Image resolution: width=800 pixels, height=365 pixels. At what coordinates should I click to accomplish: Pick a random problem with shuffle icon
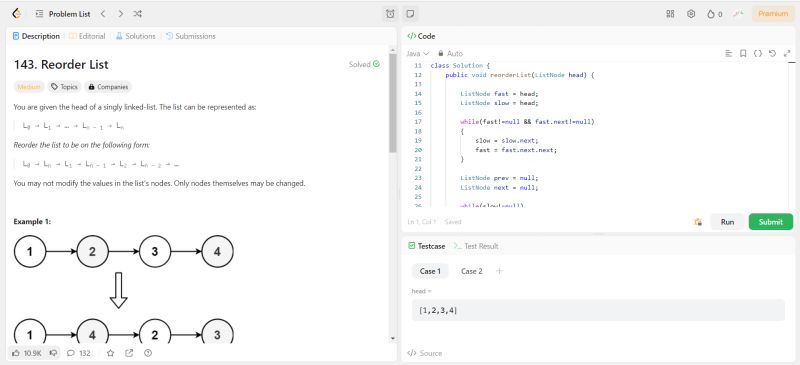click(137, 14)
